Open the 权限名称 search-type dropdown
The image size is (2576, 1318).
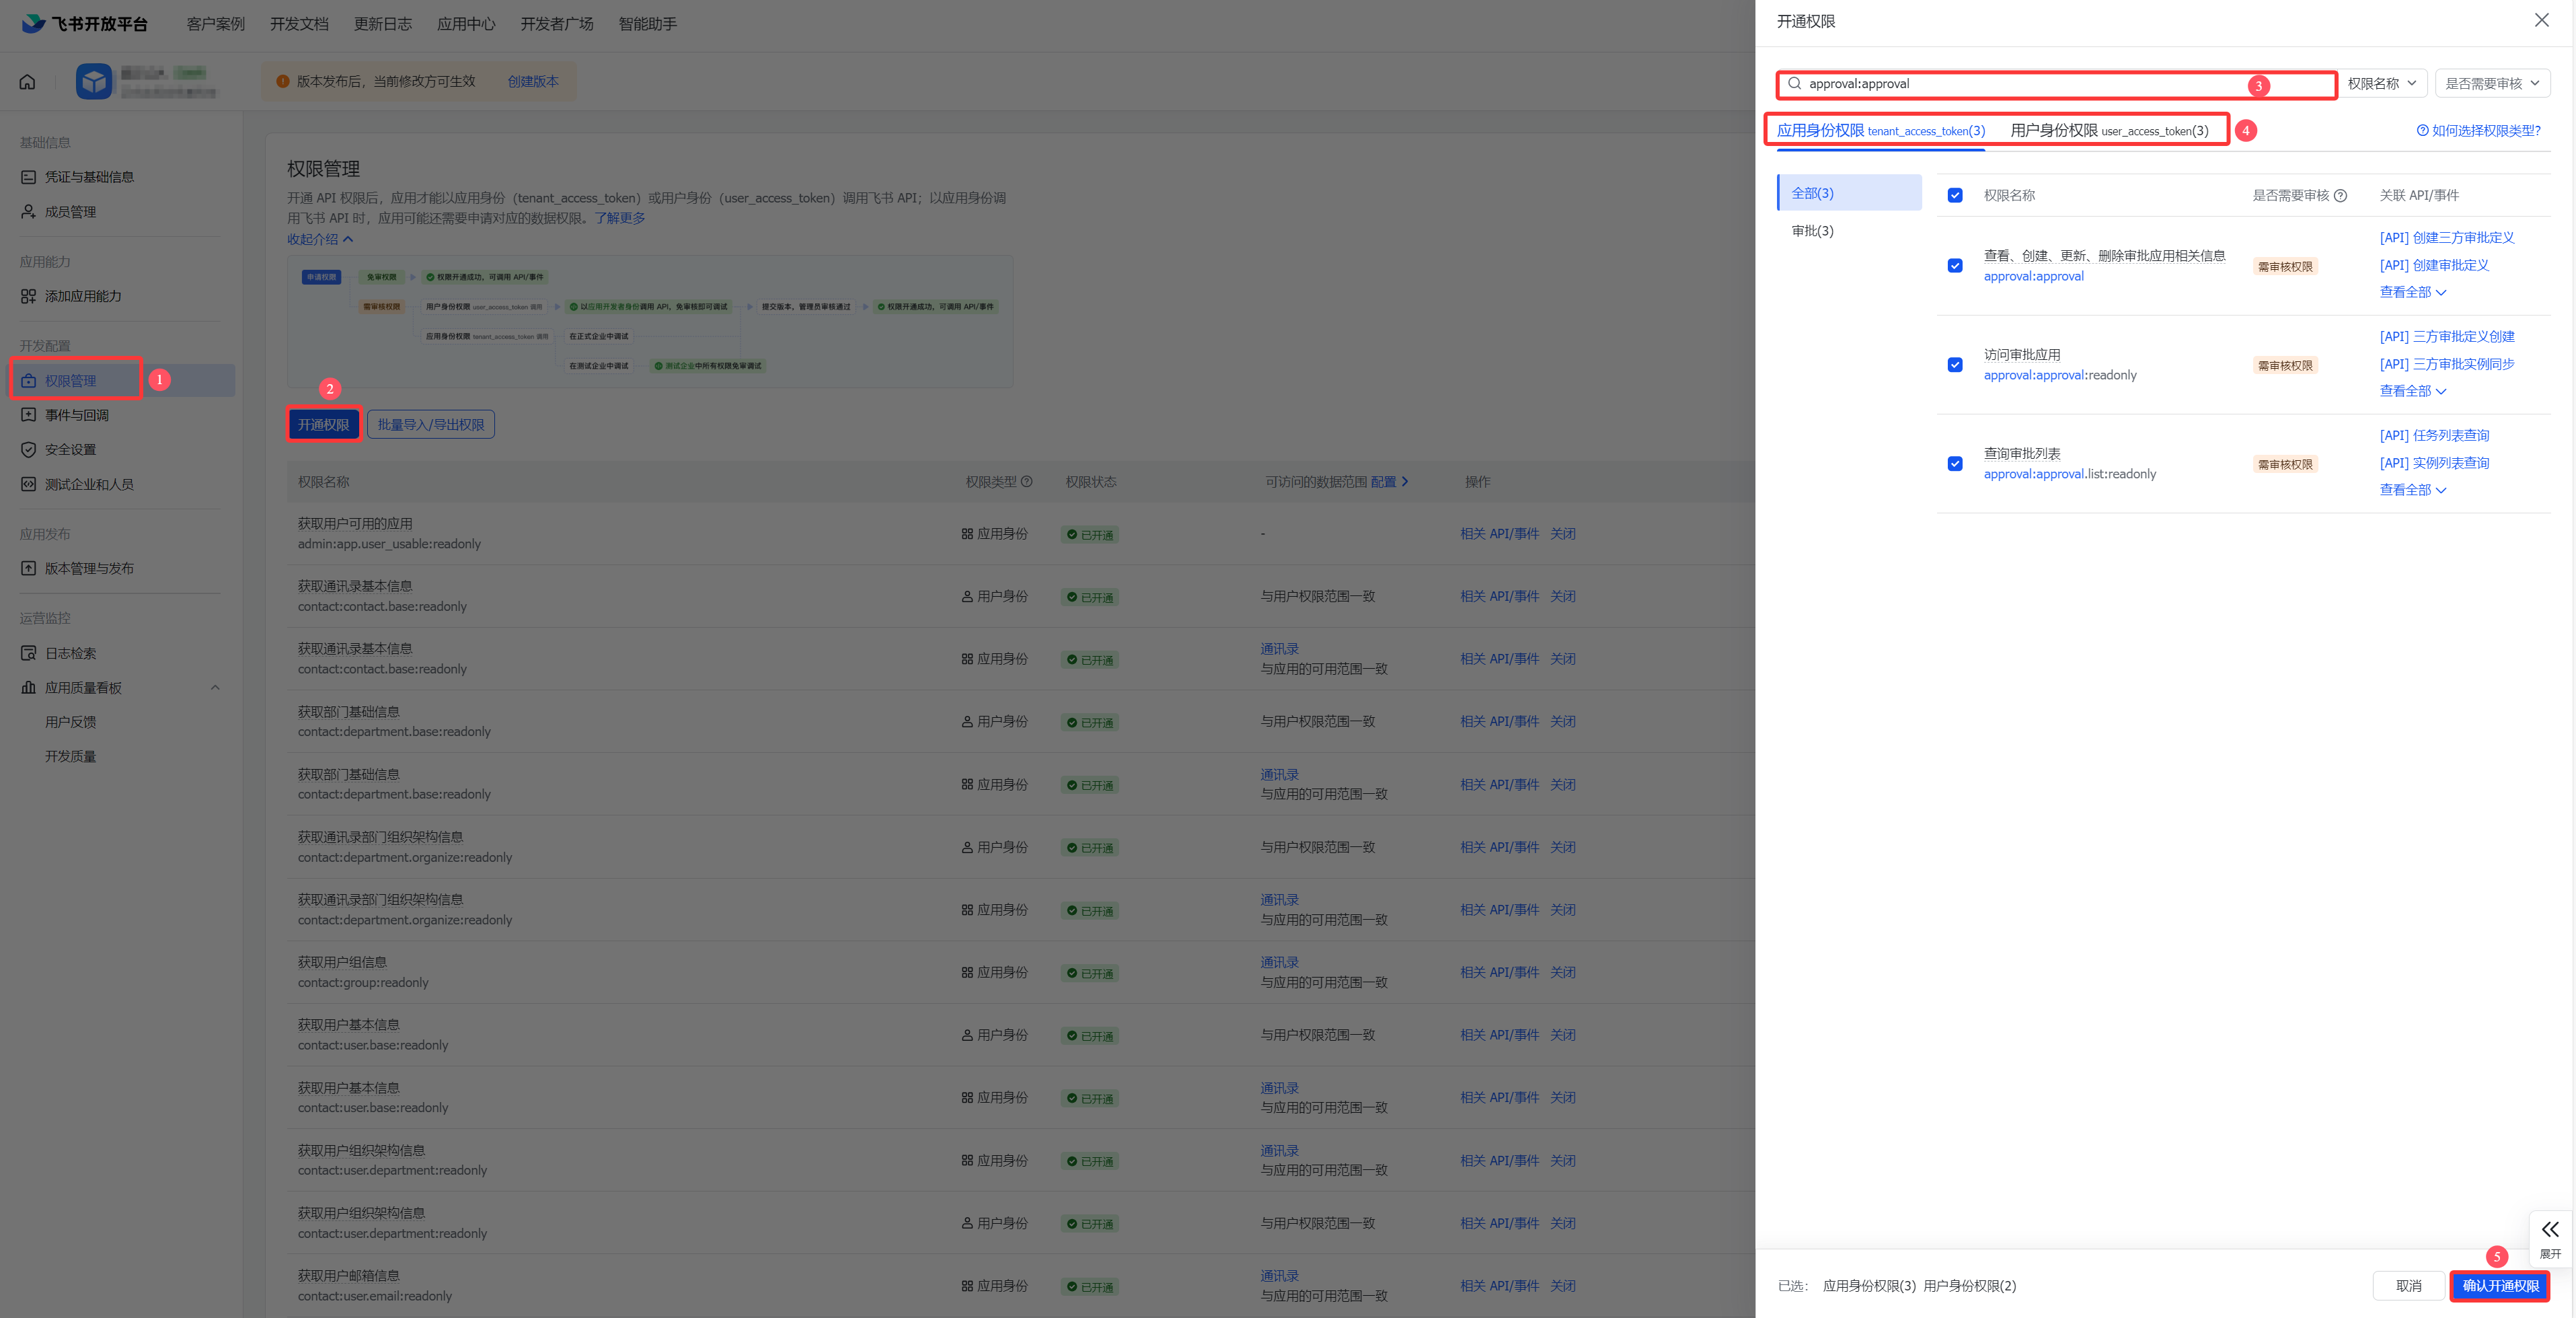pos(2382,84)
